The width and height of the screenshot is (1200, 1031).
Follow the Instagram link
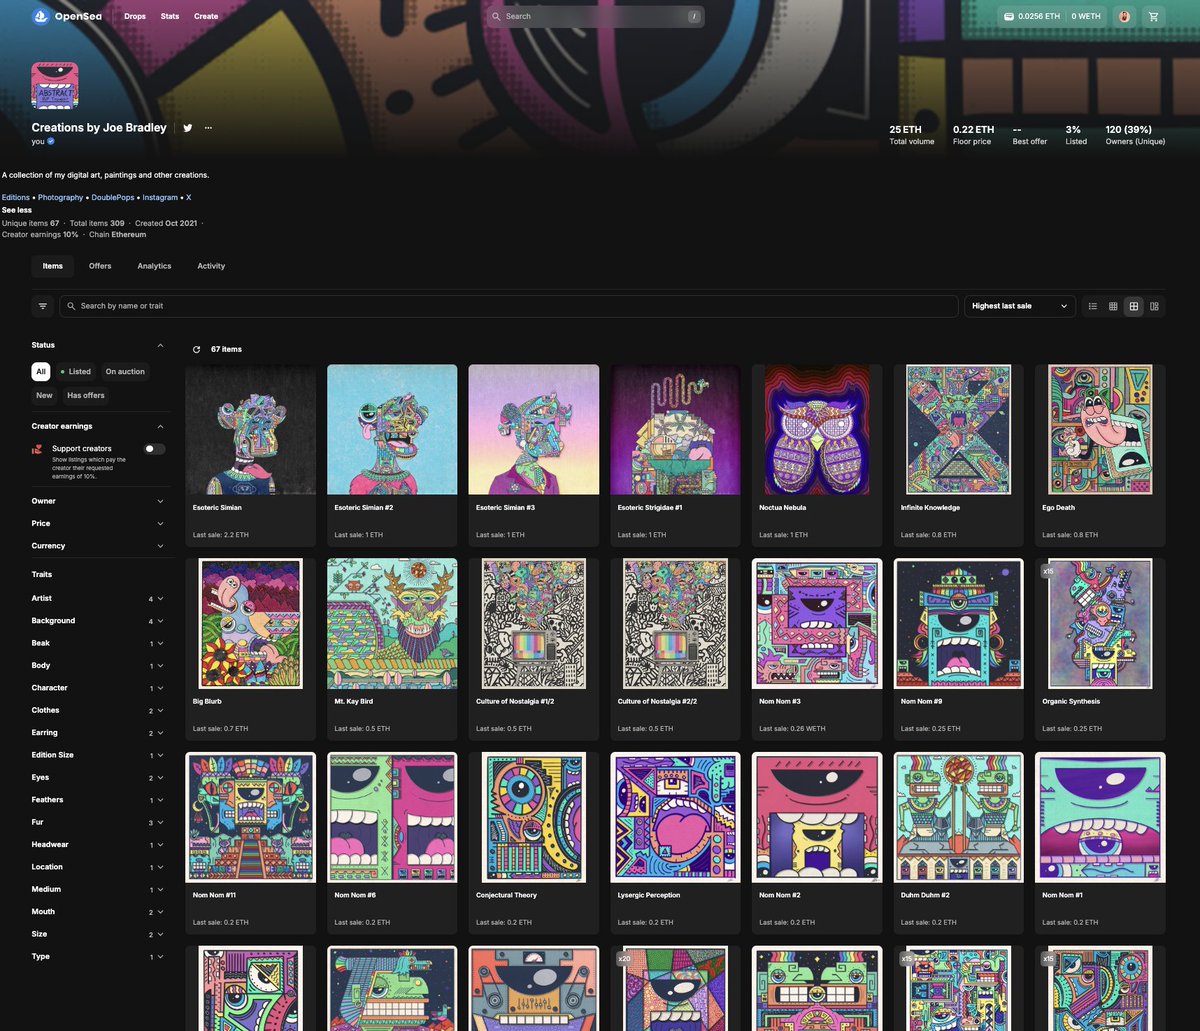click(x=160, y=198)
